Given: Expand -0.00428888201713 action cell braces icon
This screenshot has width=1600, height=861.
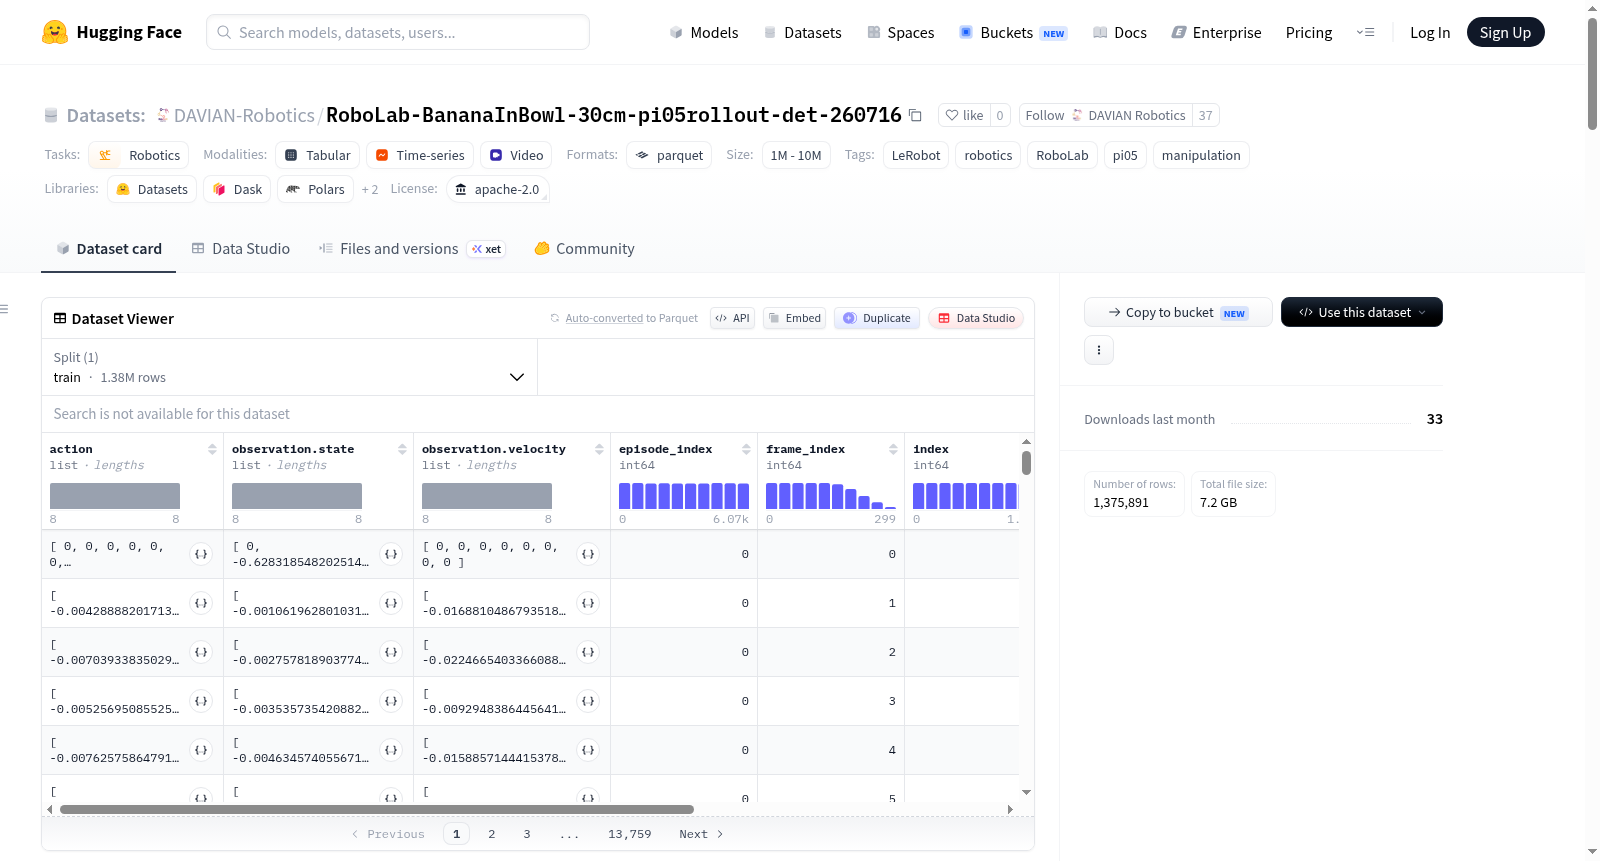Looking at the screenshot, I should [x=201, y=603].
